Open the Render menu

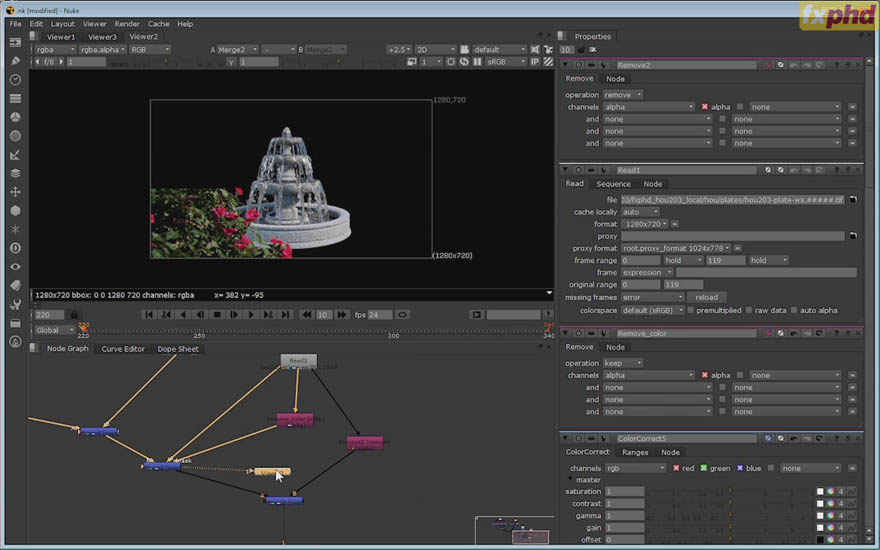pos(127,24)
